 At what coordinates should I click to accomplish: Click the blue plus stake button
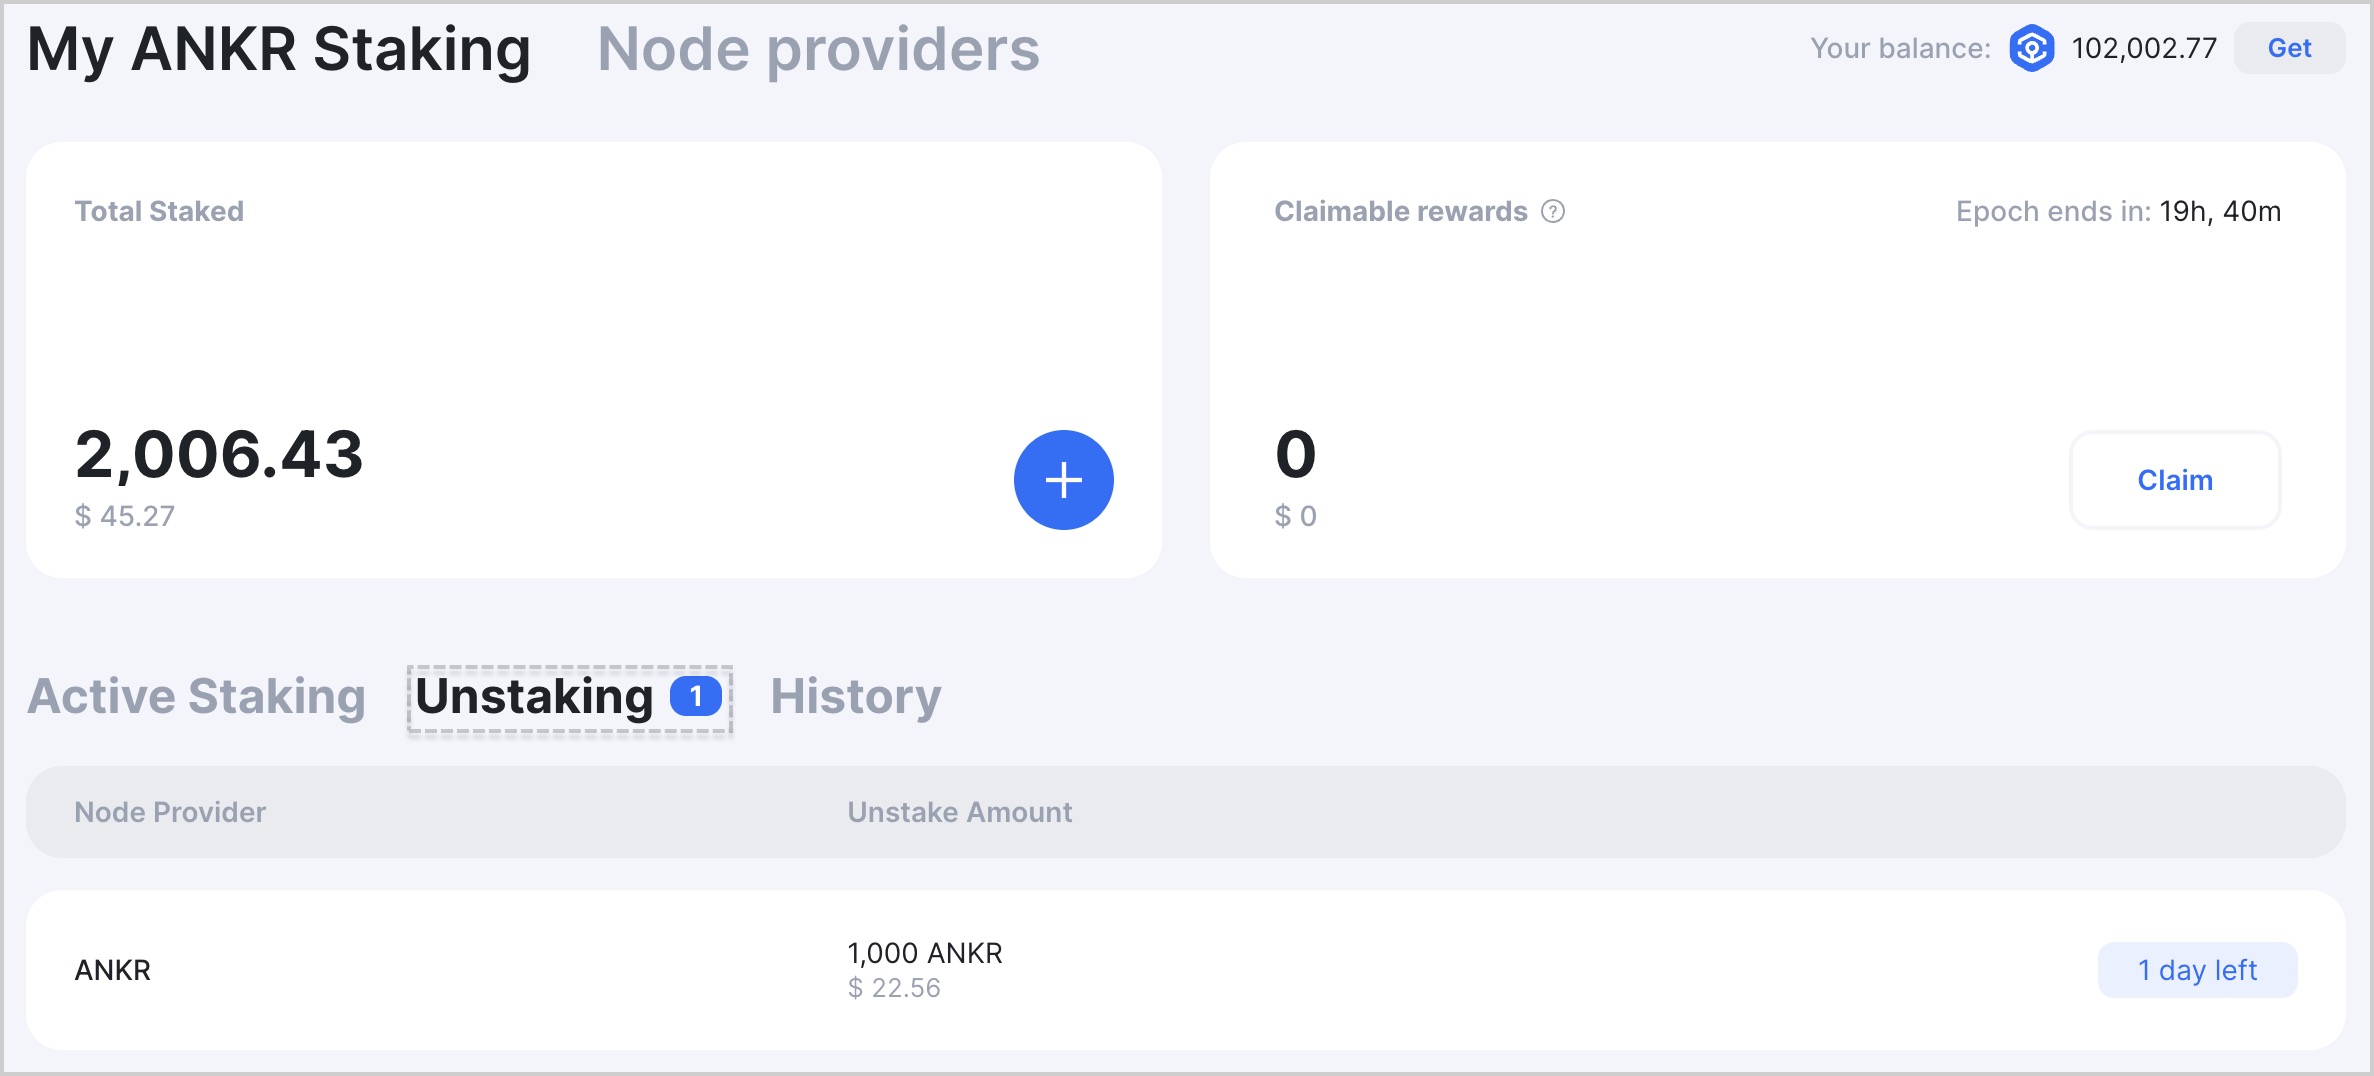pyautogui.click(x=1063, y=480)
